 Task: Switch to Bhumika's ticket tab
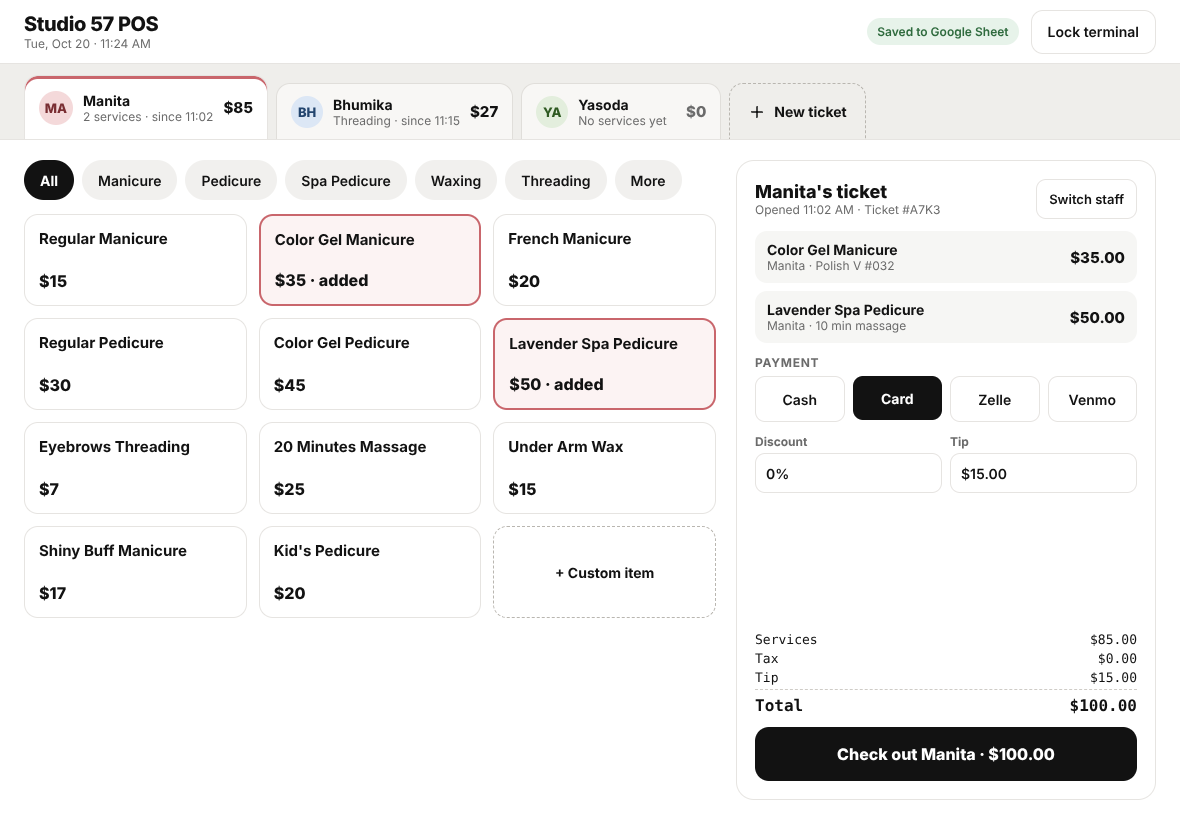[394, 112]
